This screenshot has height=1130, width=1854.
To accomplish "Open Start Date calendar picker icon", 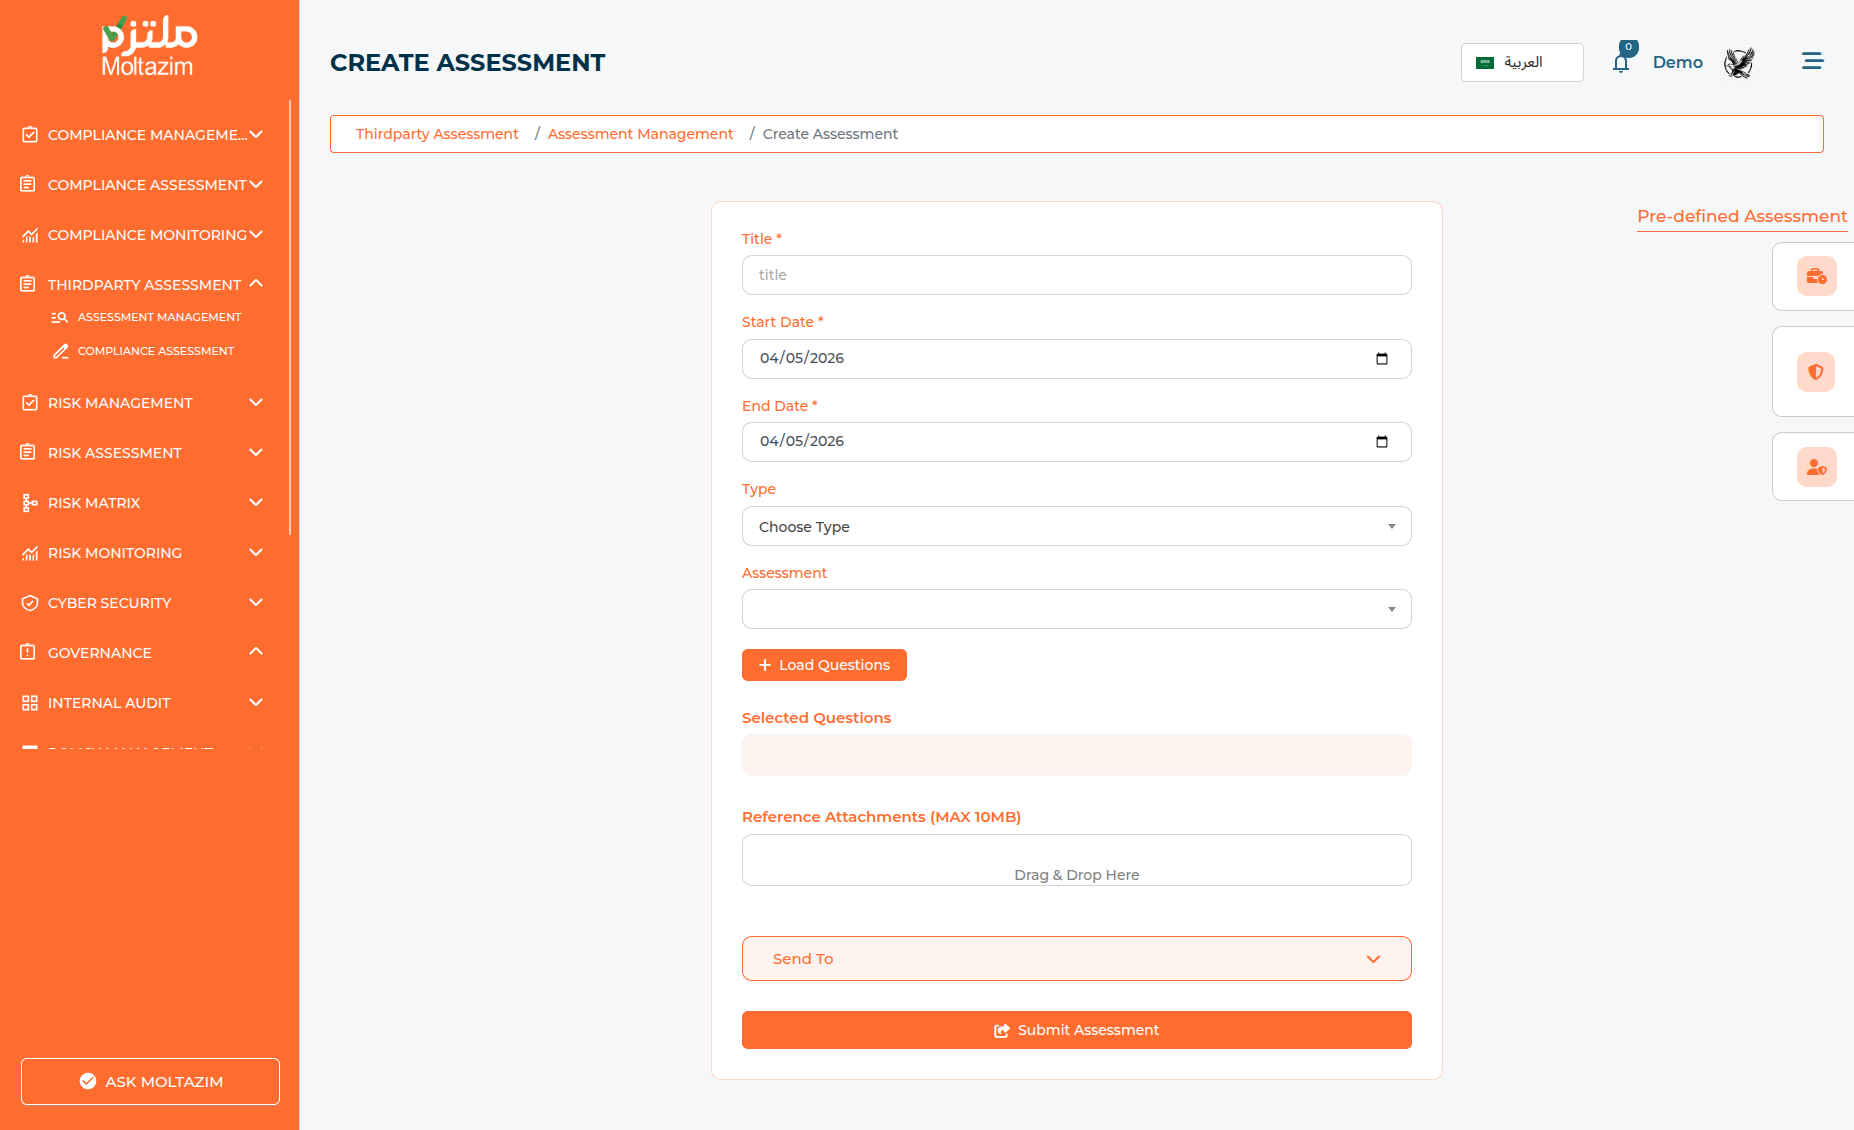I will coord(1382,359).
